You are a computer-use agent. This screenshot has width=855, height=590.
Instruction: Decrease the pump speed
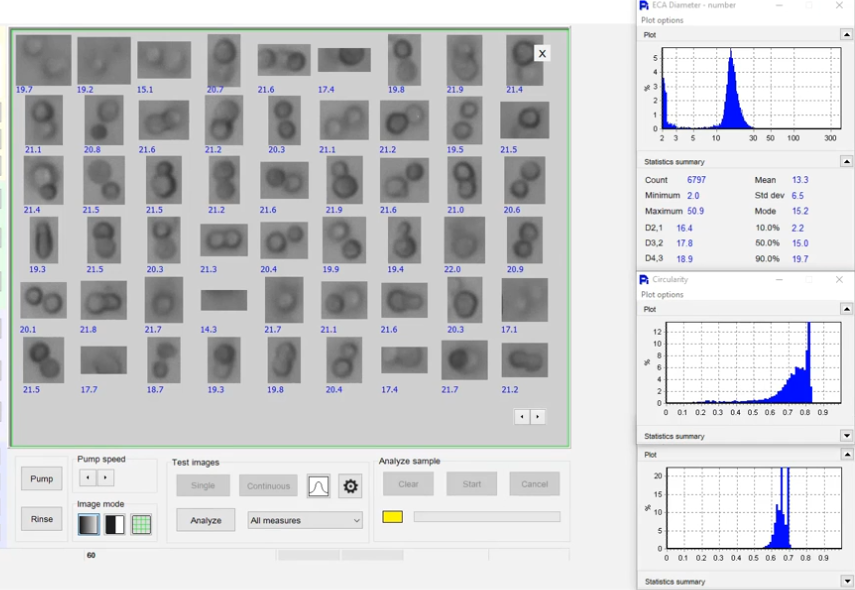(x=88, y=478)
